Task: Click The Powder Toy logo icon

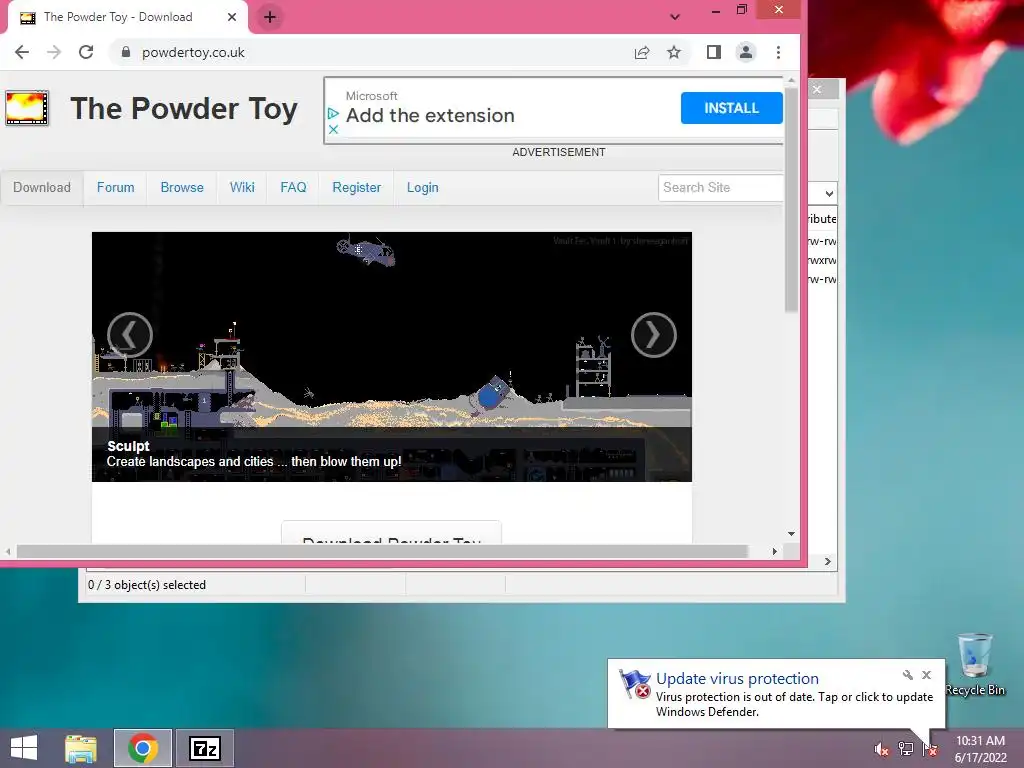Action: 27,108
